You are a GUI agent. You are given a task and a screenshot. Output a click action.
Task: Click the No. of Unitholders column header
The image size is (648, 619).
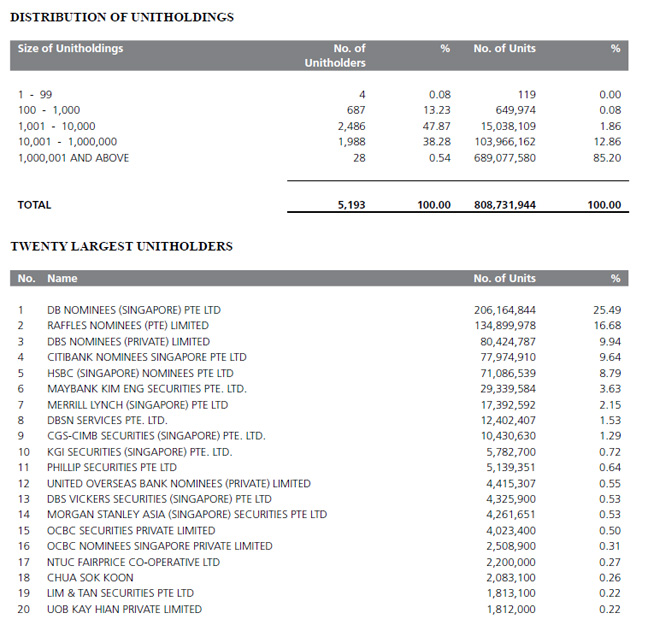tap(335, 55)
